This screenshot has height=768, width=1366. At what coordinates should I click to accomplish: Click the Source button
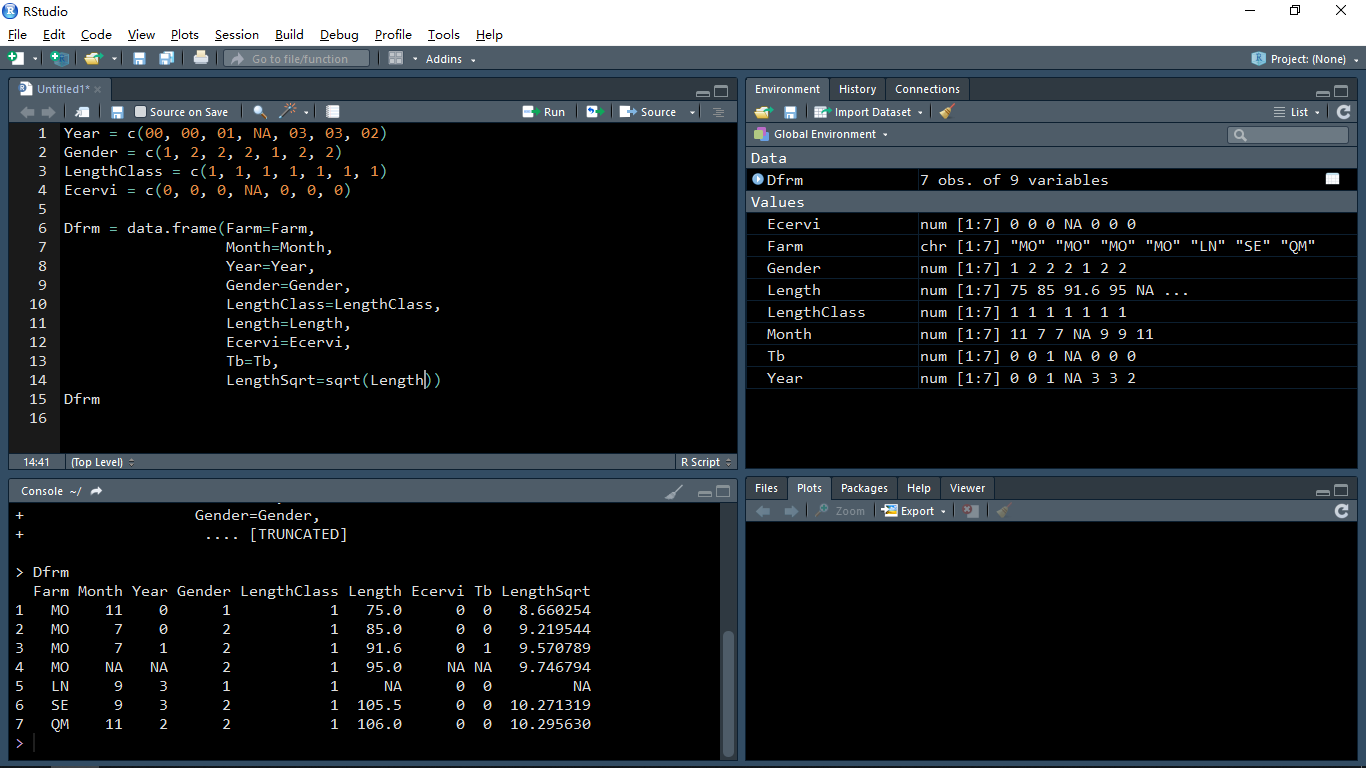tap(649, 112)
